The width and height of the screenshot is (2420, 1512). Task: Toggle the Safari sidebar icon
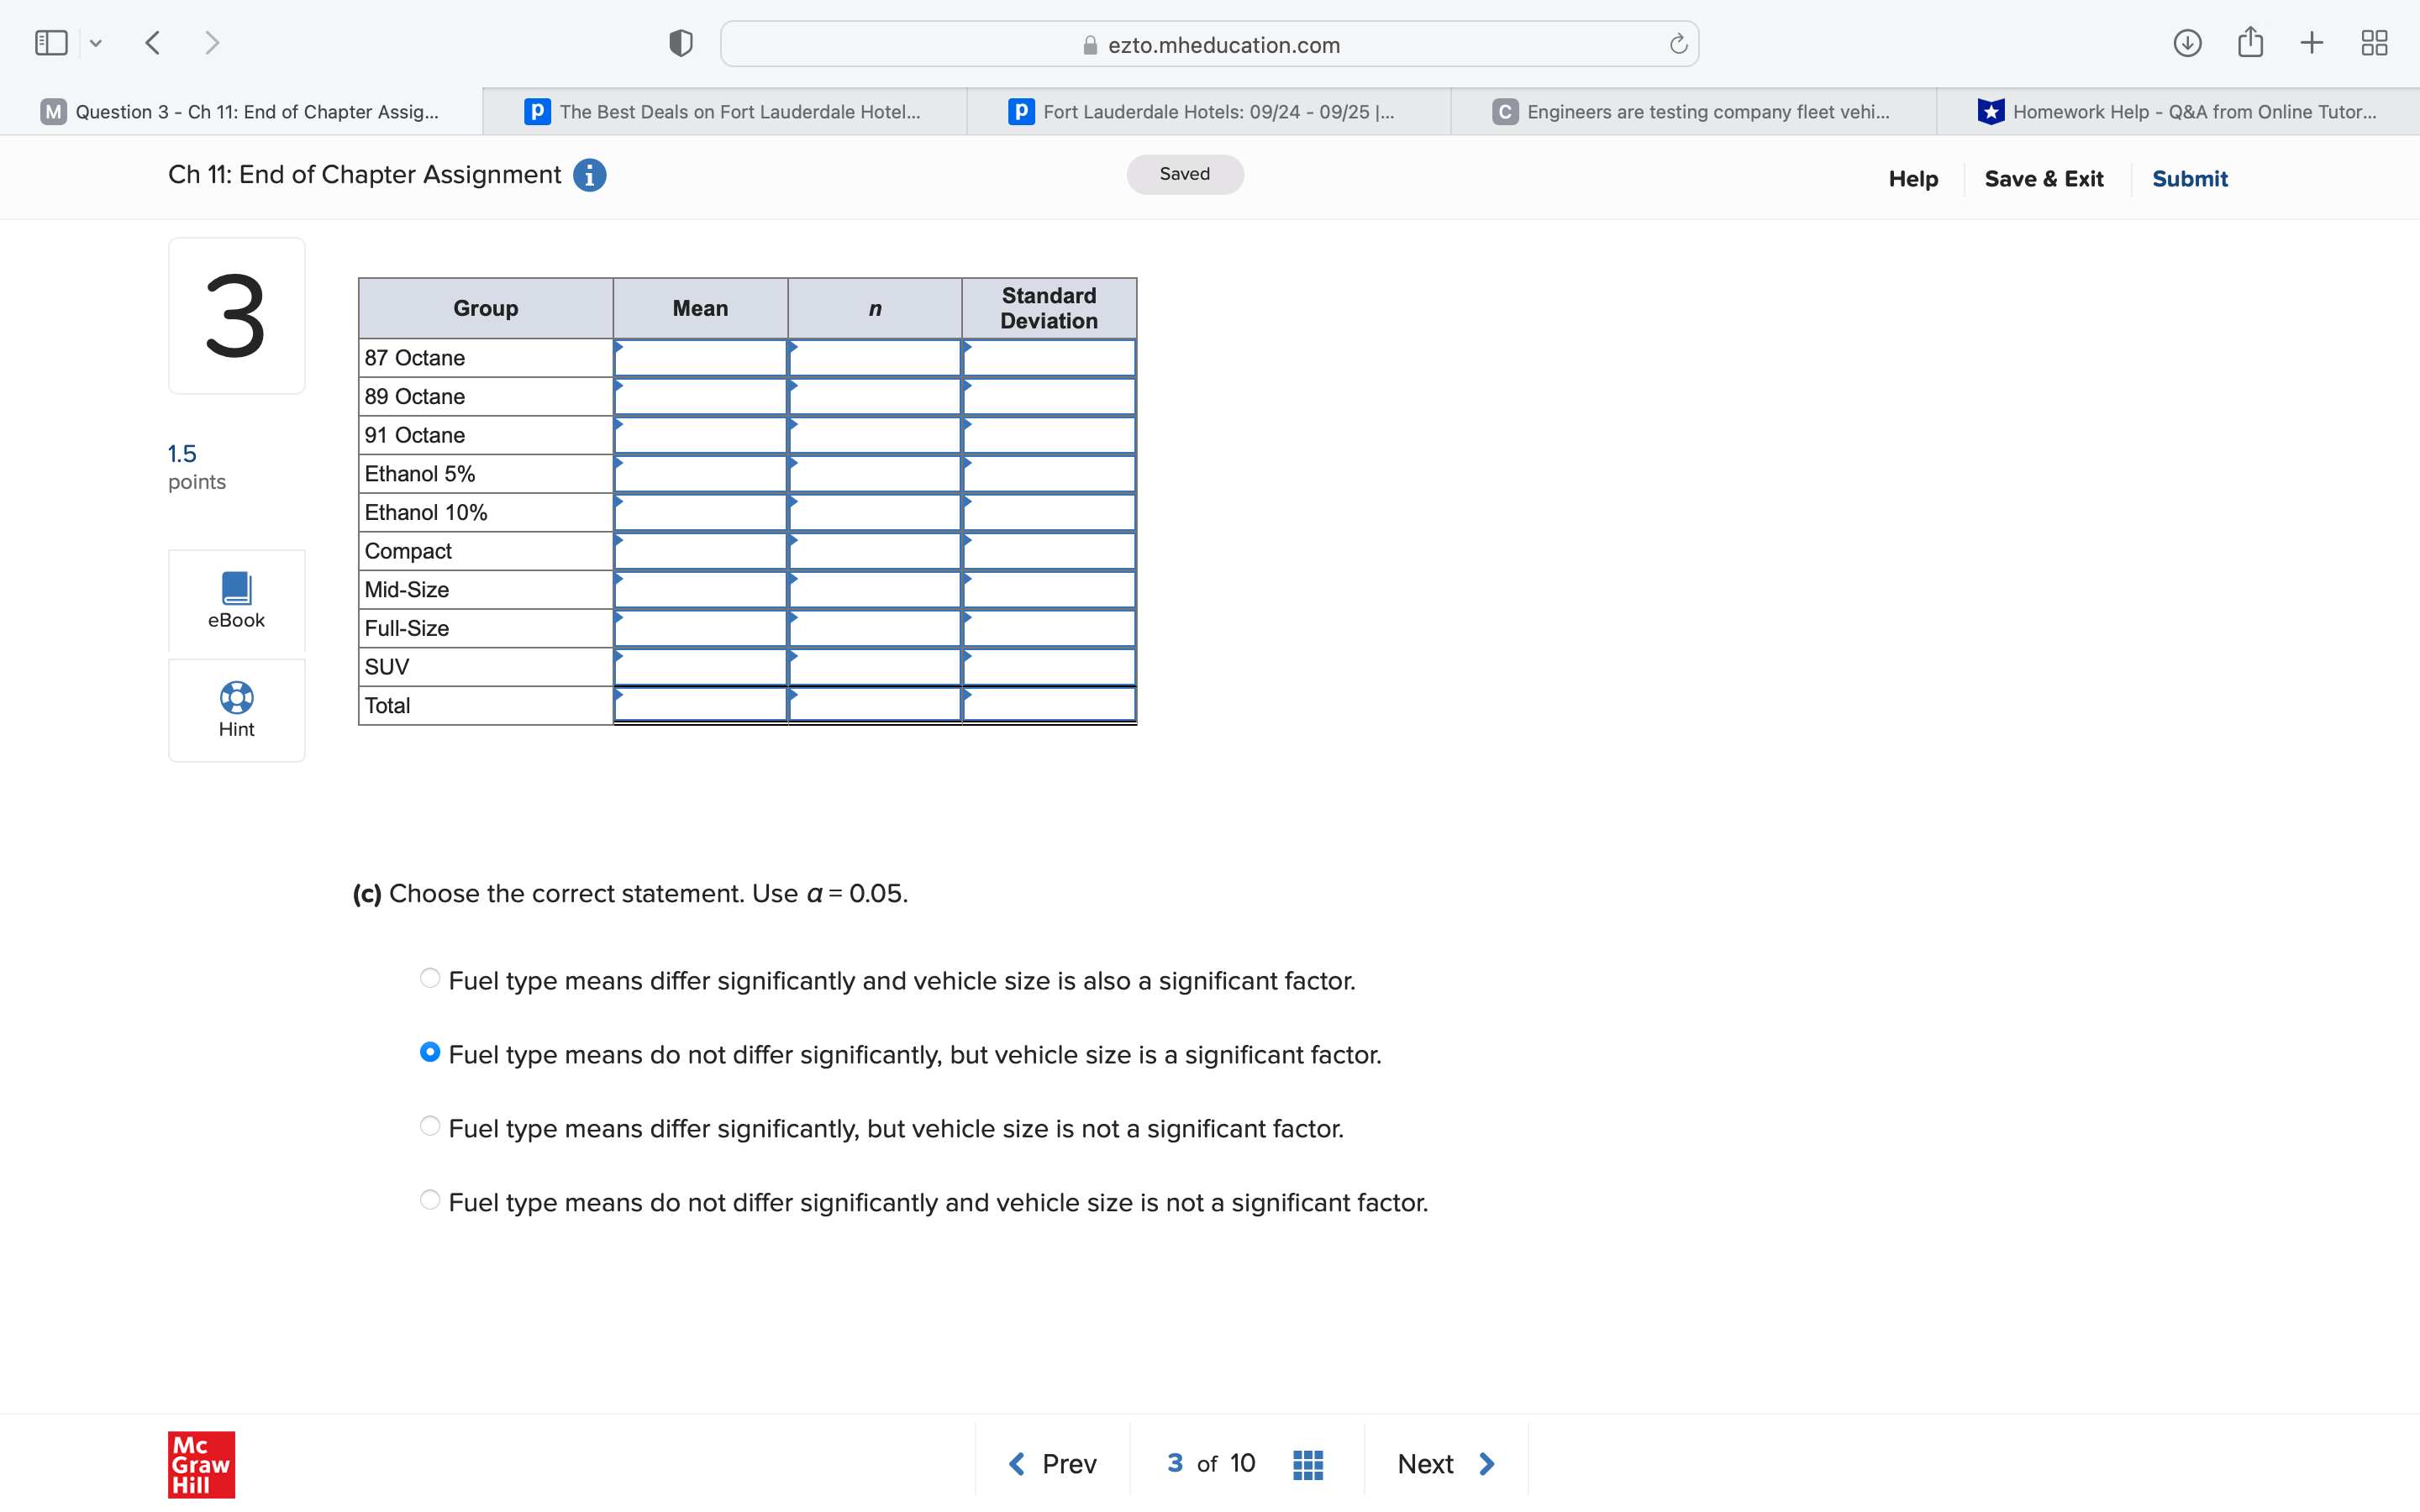point(50,42)
